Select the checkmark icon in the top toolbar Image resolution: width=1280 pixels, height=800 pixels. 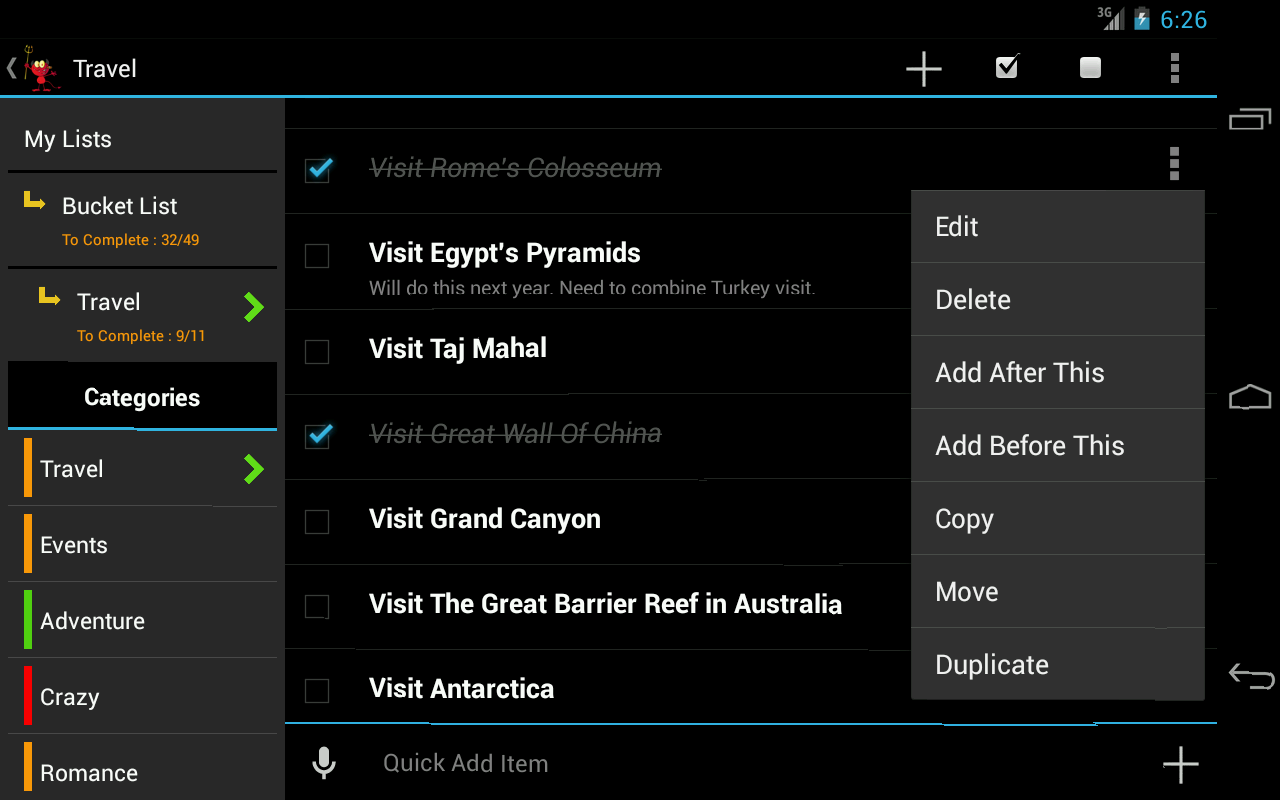click(x=1006, y=68)
